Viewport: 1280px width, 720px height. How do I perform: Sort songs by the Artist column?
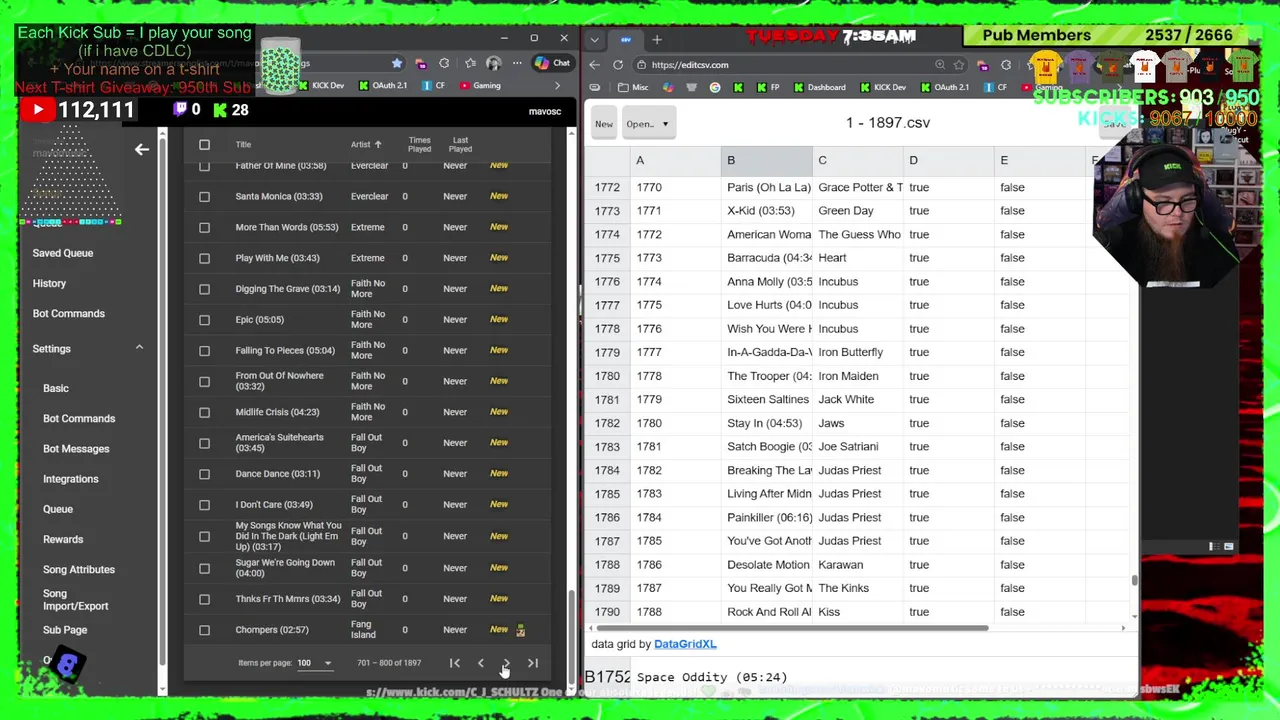[x=366, y=145]
